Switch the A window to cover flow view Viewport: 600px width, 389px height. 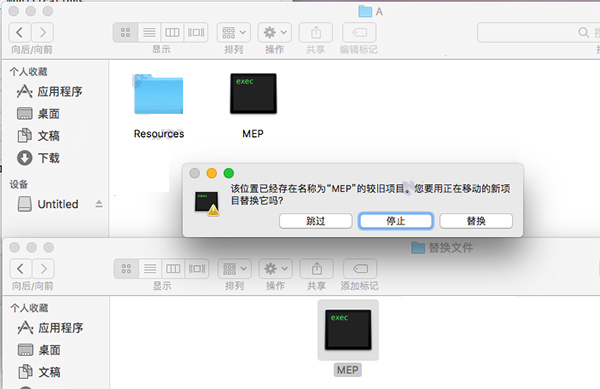coord(196,33)
